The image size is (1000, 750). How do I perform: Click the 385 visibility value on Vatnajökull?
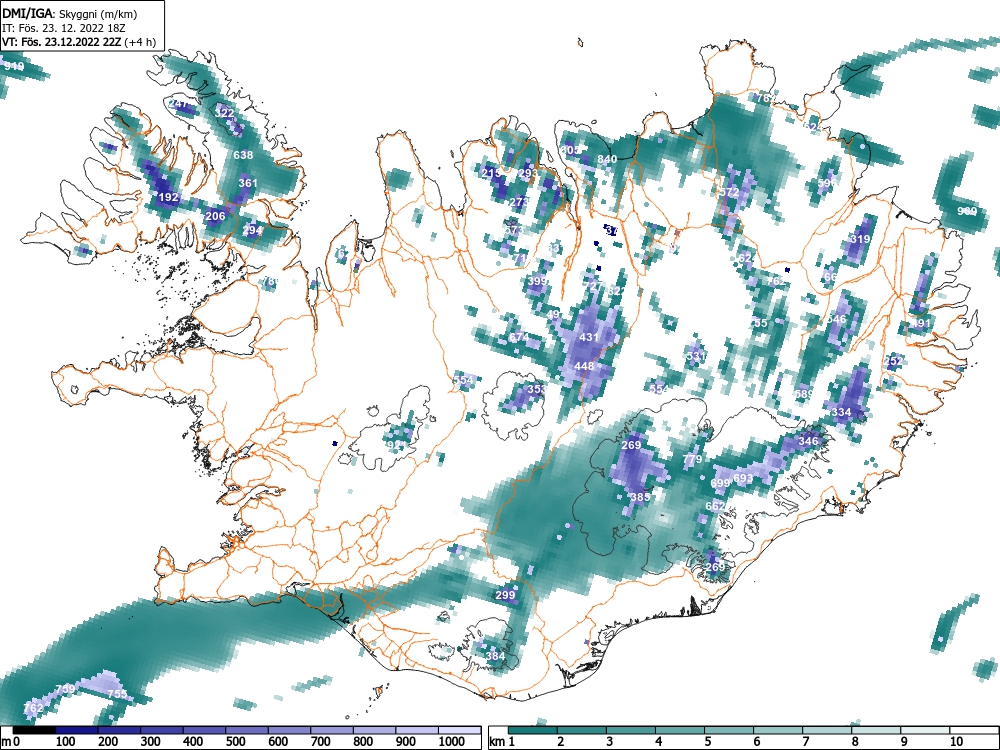pos(640,497)
